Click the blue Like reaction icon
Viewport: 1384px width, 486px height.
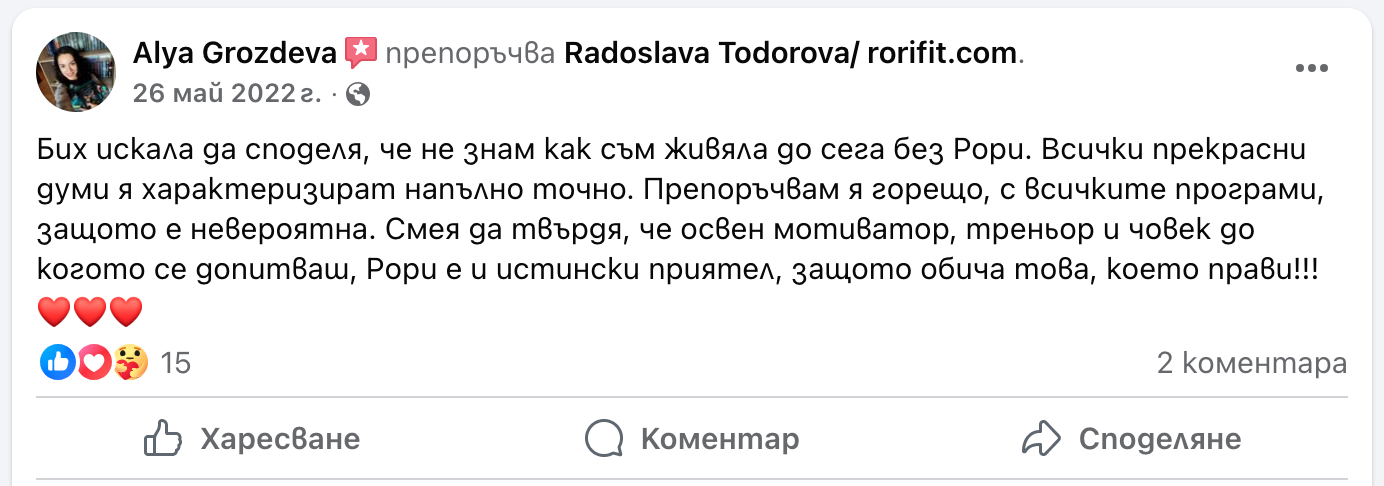click(x=56, y=362)
